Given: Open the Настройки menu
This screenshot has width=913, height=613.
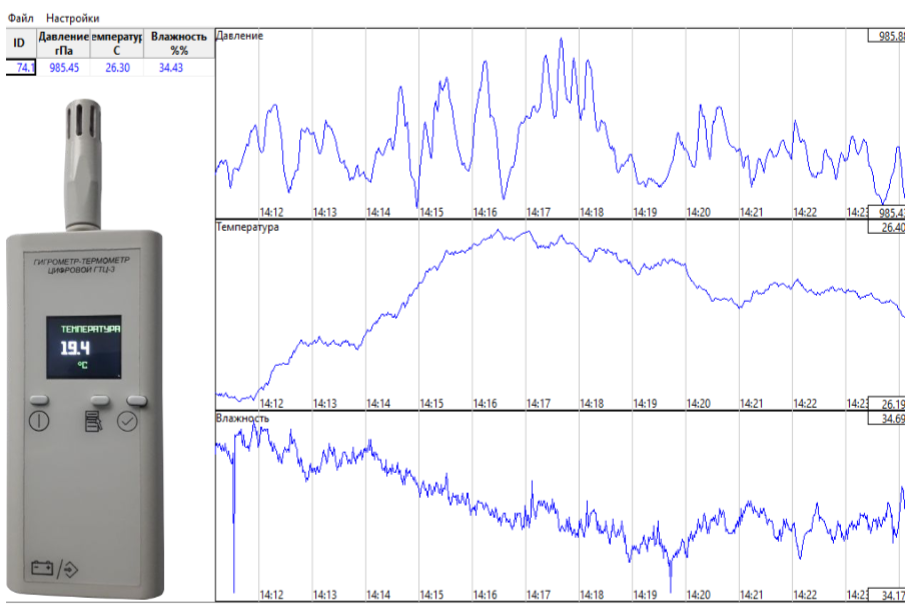Looking at the screenshot, I should click(x=72, y=18).
